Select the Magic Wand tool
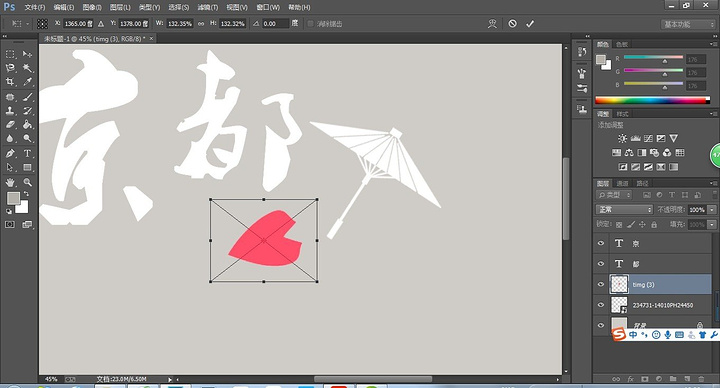This screenshot has height=388, width=720. tap(28, 68)
